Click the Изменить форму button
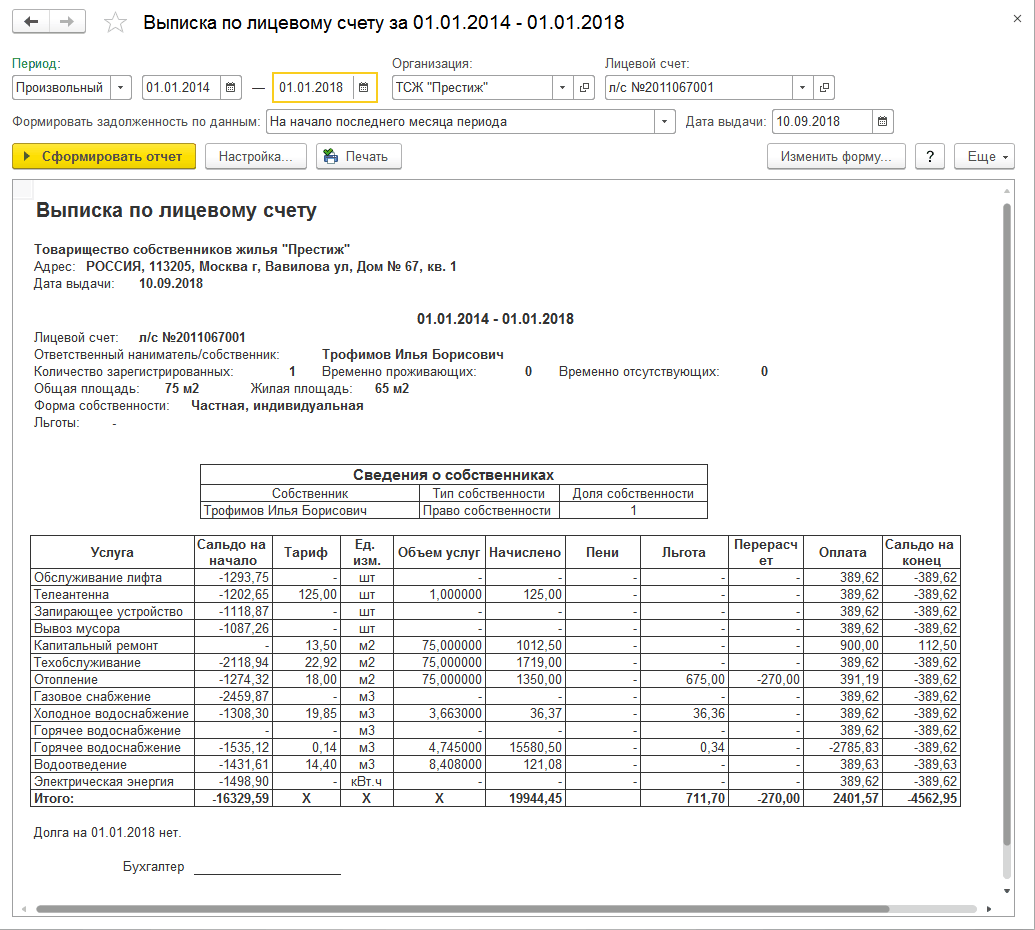This screenshot has height=930, width=1035. [x=836, y=157]
